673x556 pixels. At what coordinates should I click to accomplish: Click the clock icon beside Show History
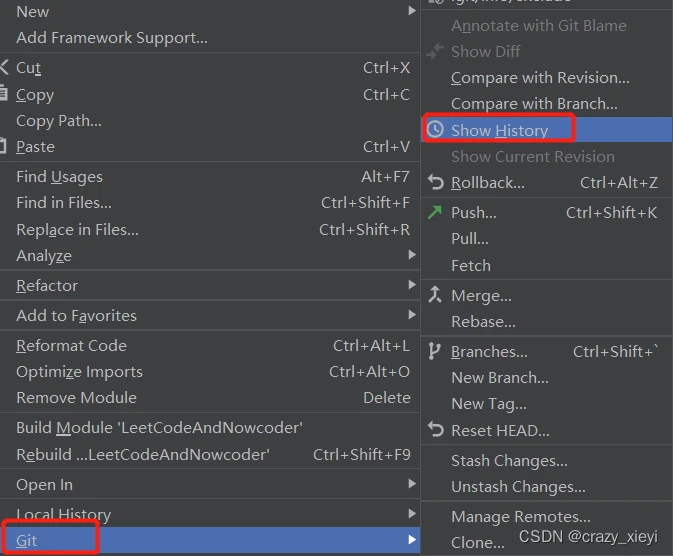pos(435,129)
